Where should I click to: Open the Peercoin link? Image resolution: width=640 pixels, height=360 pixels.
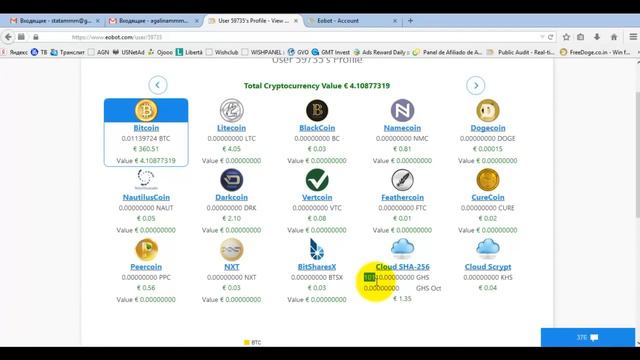click(146, 267)
